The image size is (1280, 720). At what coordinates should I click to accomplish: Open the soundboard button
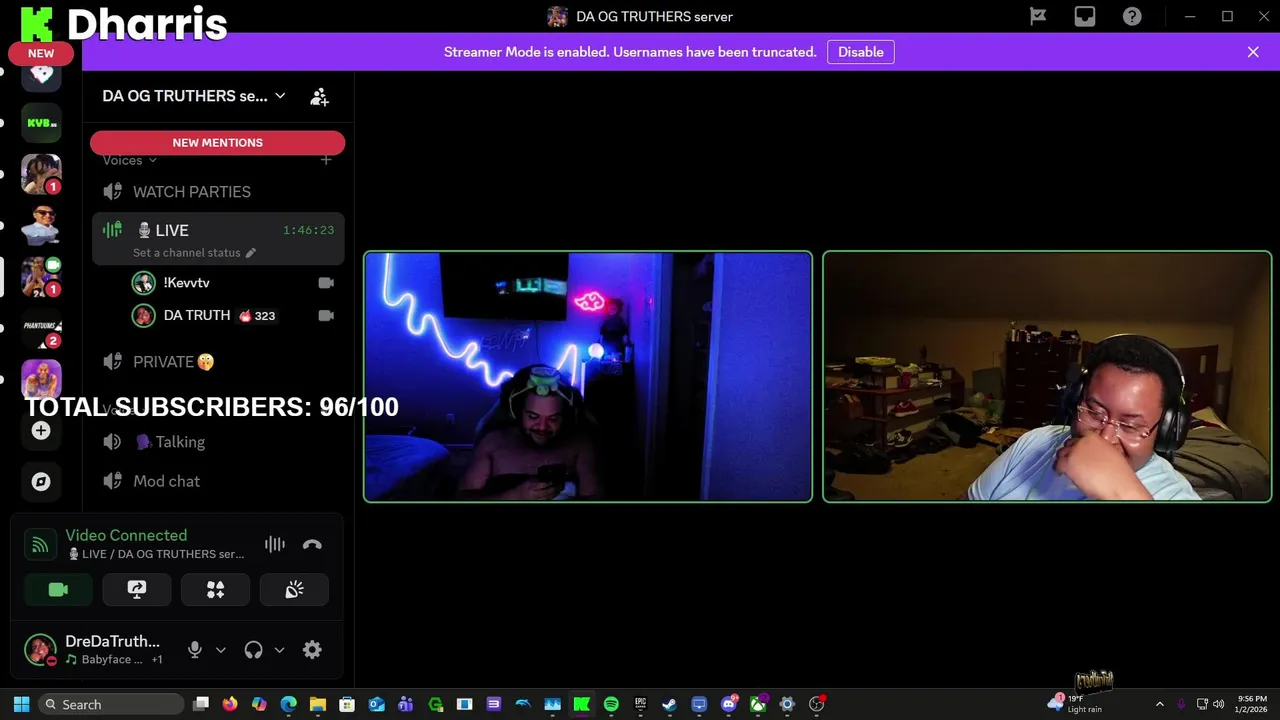294,590
